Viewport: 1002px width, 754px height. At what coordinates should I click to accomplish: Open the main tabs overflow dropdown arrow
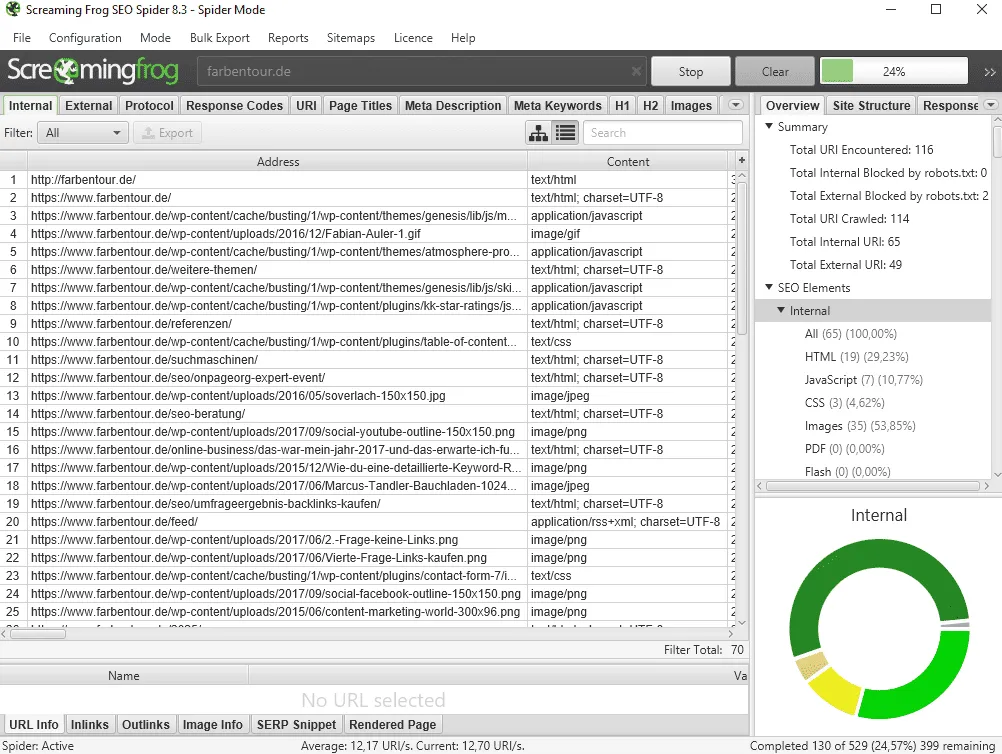[736, 105]
